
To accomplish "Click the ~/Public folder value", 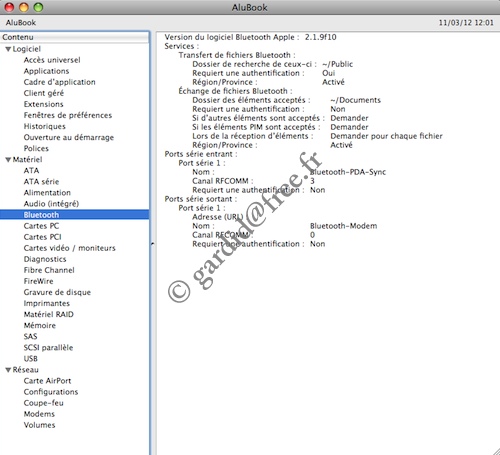I will click(337, 64).
